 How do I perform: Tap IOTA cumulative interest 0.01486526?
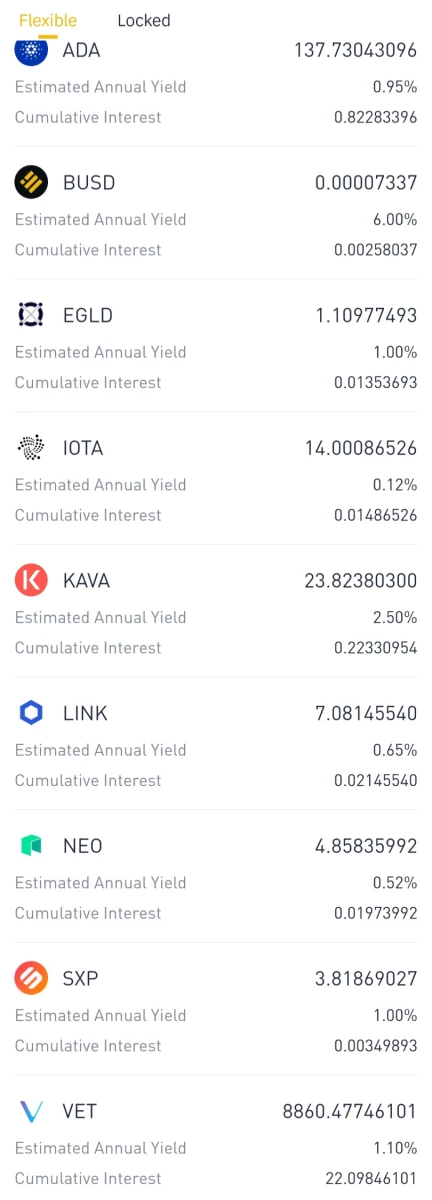376,515
